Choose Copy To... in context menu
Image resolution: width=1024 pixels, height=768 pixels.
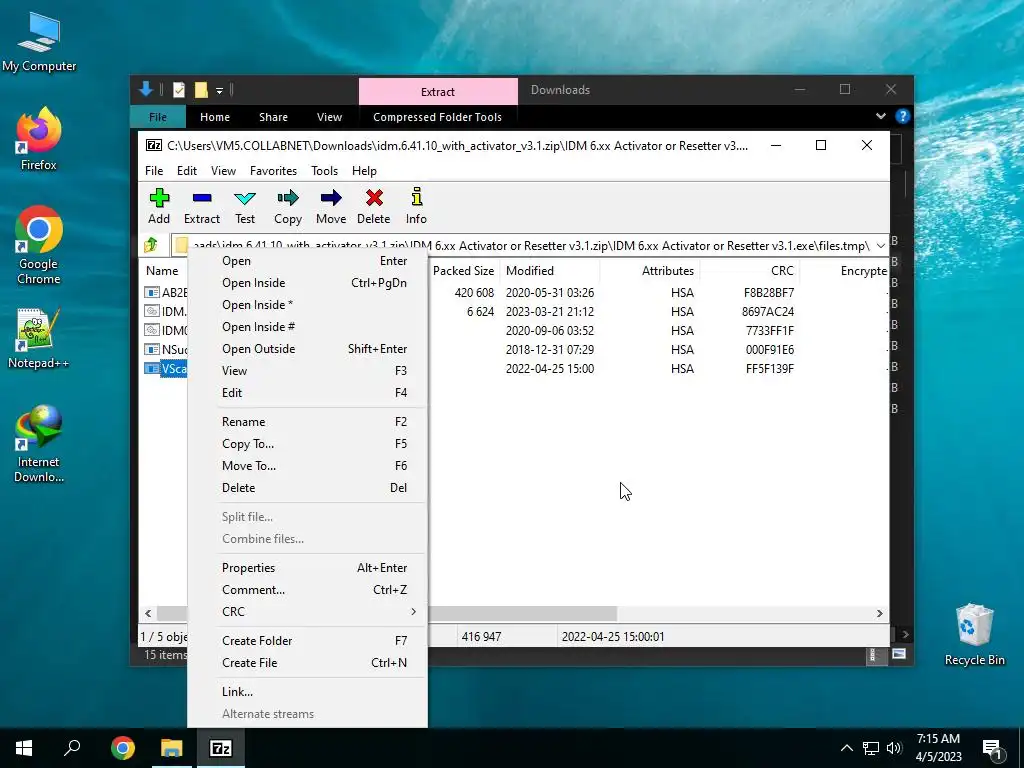coord(314,444)
